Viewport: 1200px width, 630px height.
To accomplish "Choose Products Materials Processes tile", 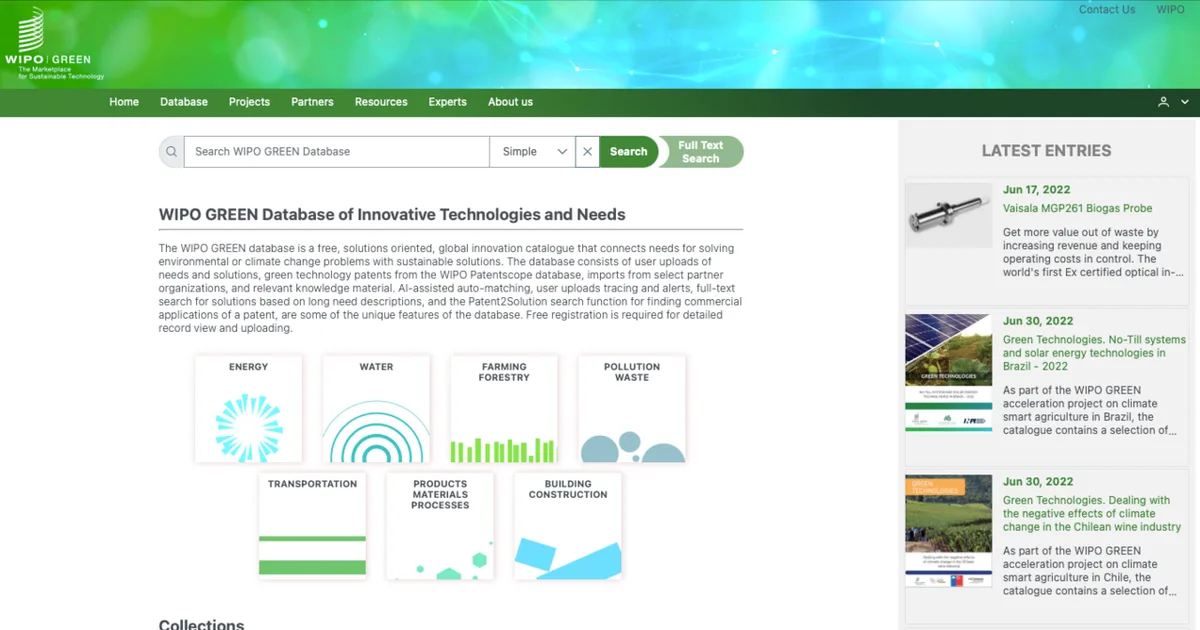I will [440, 526].
